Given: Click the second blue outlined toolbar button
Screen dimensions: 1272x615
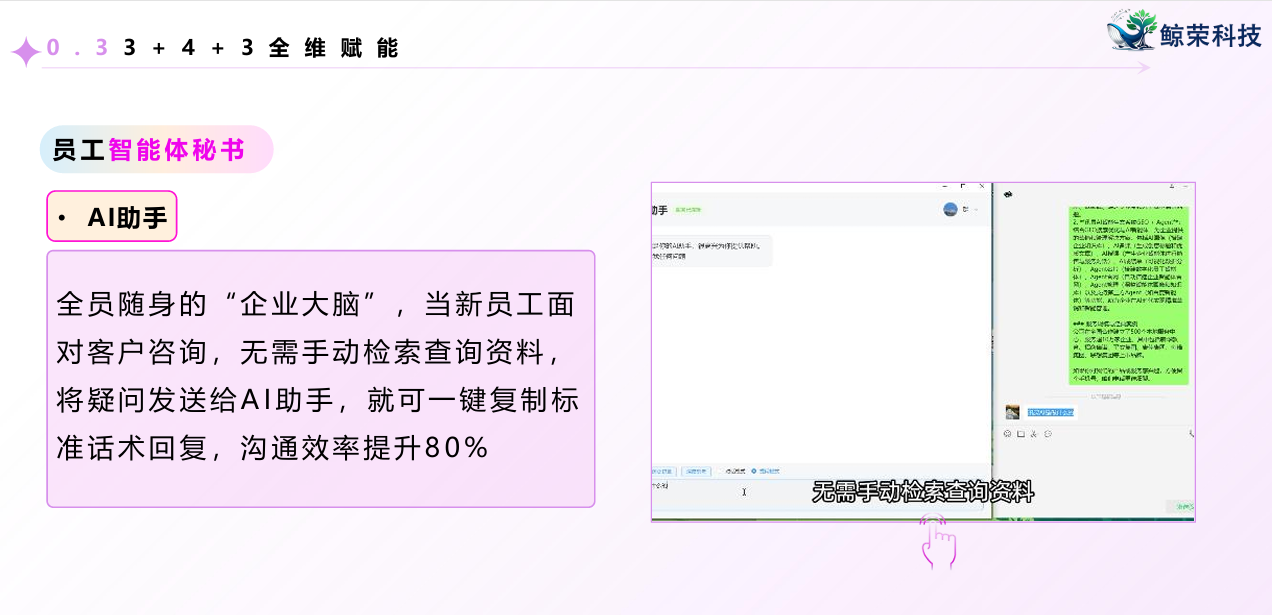Looking at the screenshot, I should click(x=697, y=470).
